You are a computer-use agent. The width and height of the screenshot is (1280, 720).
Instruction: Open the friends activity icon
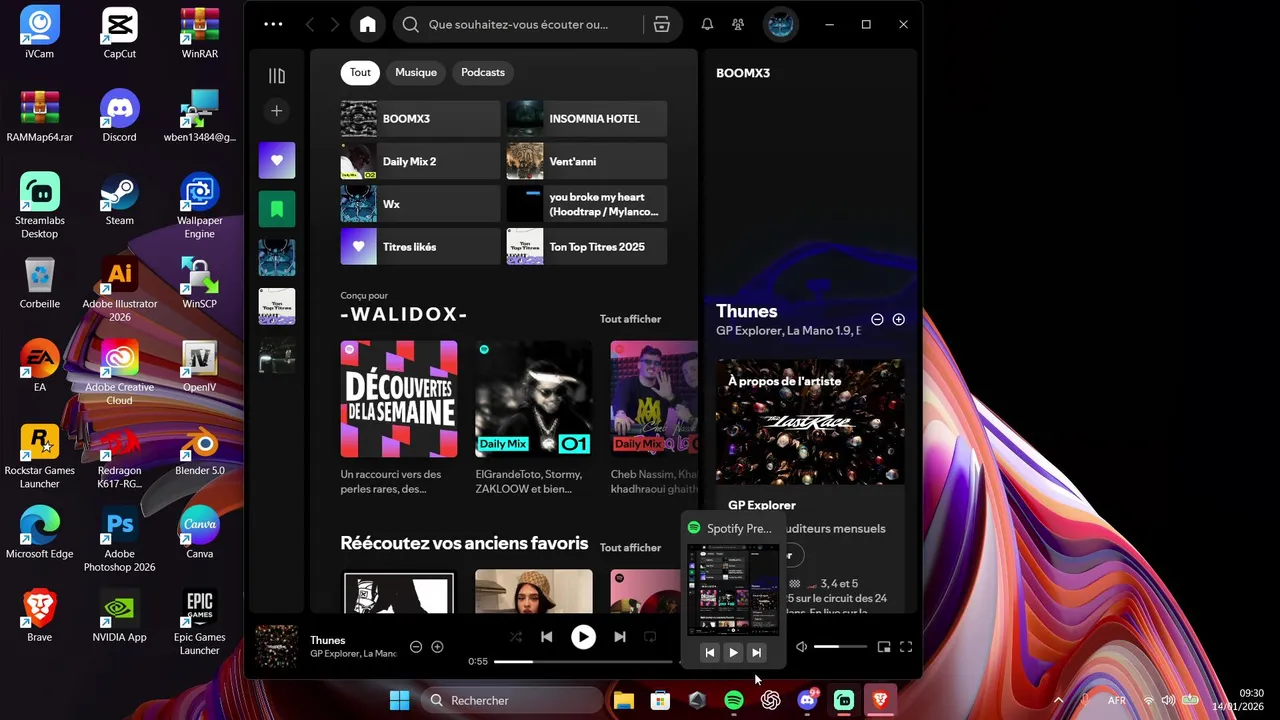point(738,24)
